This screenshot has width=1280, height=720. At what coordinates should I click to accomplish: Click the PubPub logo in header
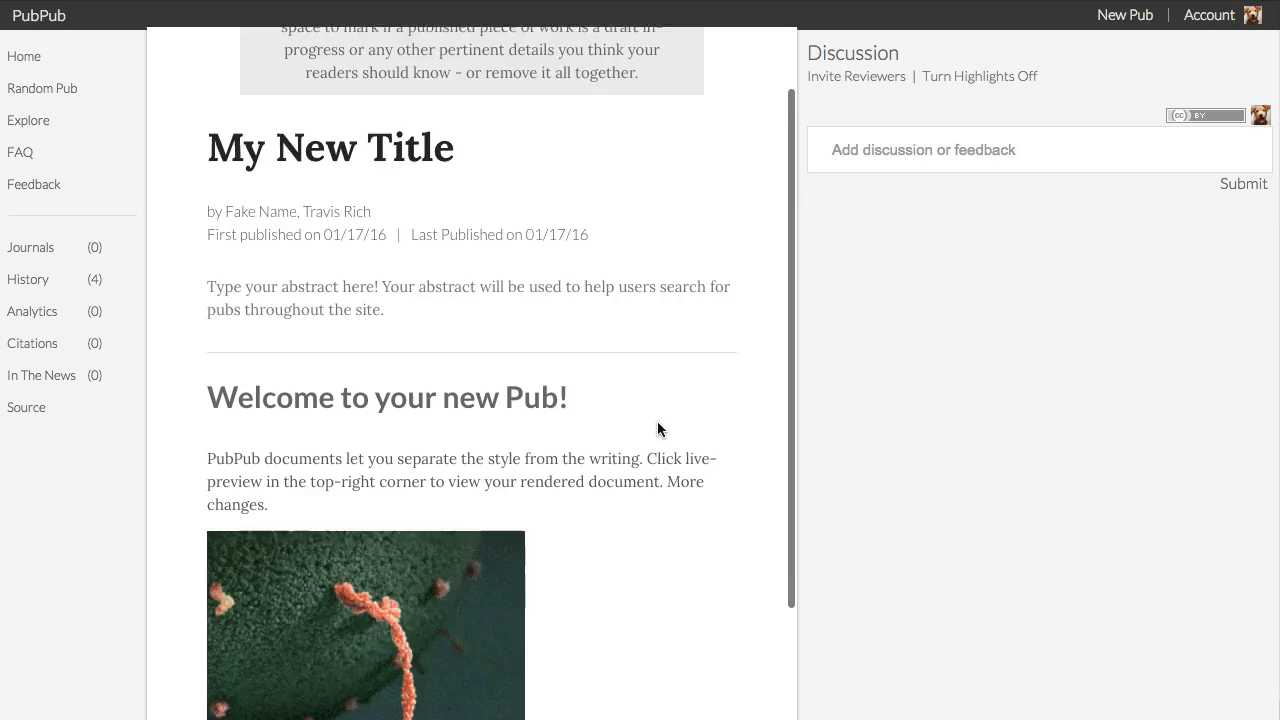(x=39, y=15)
